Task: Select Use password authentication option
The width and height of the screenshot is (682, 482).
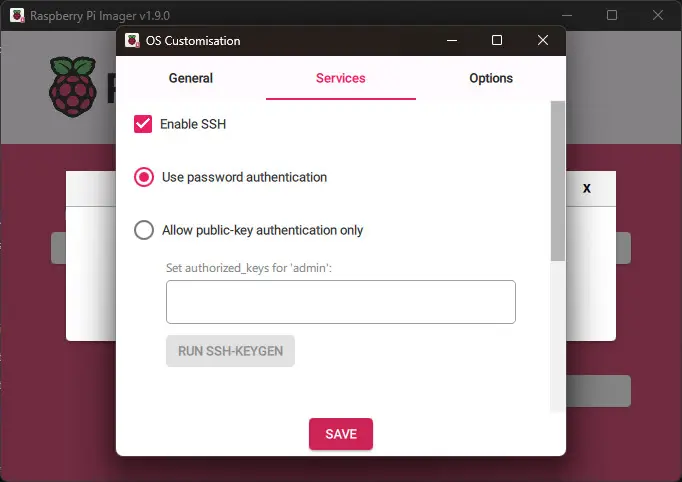Action: 144,177
